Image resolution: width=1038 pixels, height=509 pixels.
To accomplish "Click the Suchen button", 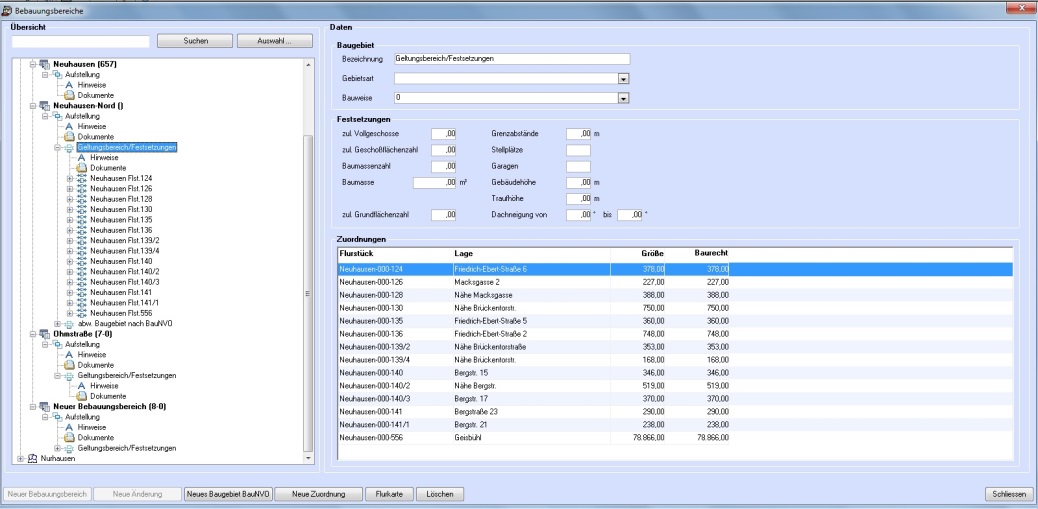I will (195, 41).
